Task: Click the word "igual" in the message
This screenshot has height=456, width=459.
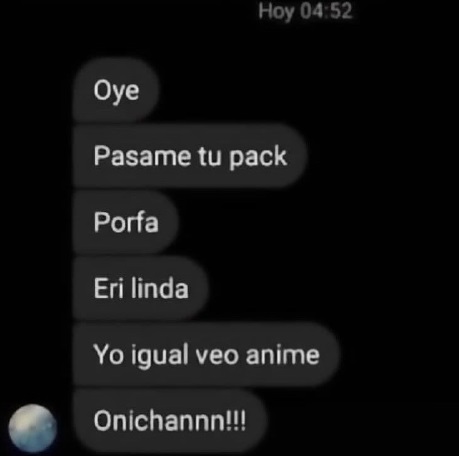Action: click(160, 355)
